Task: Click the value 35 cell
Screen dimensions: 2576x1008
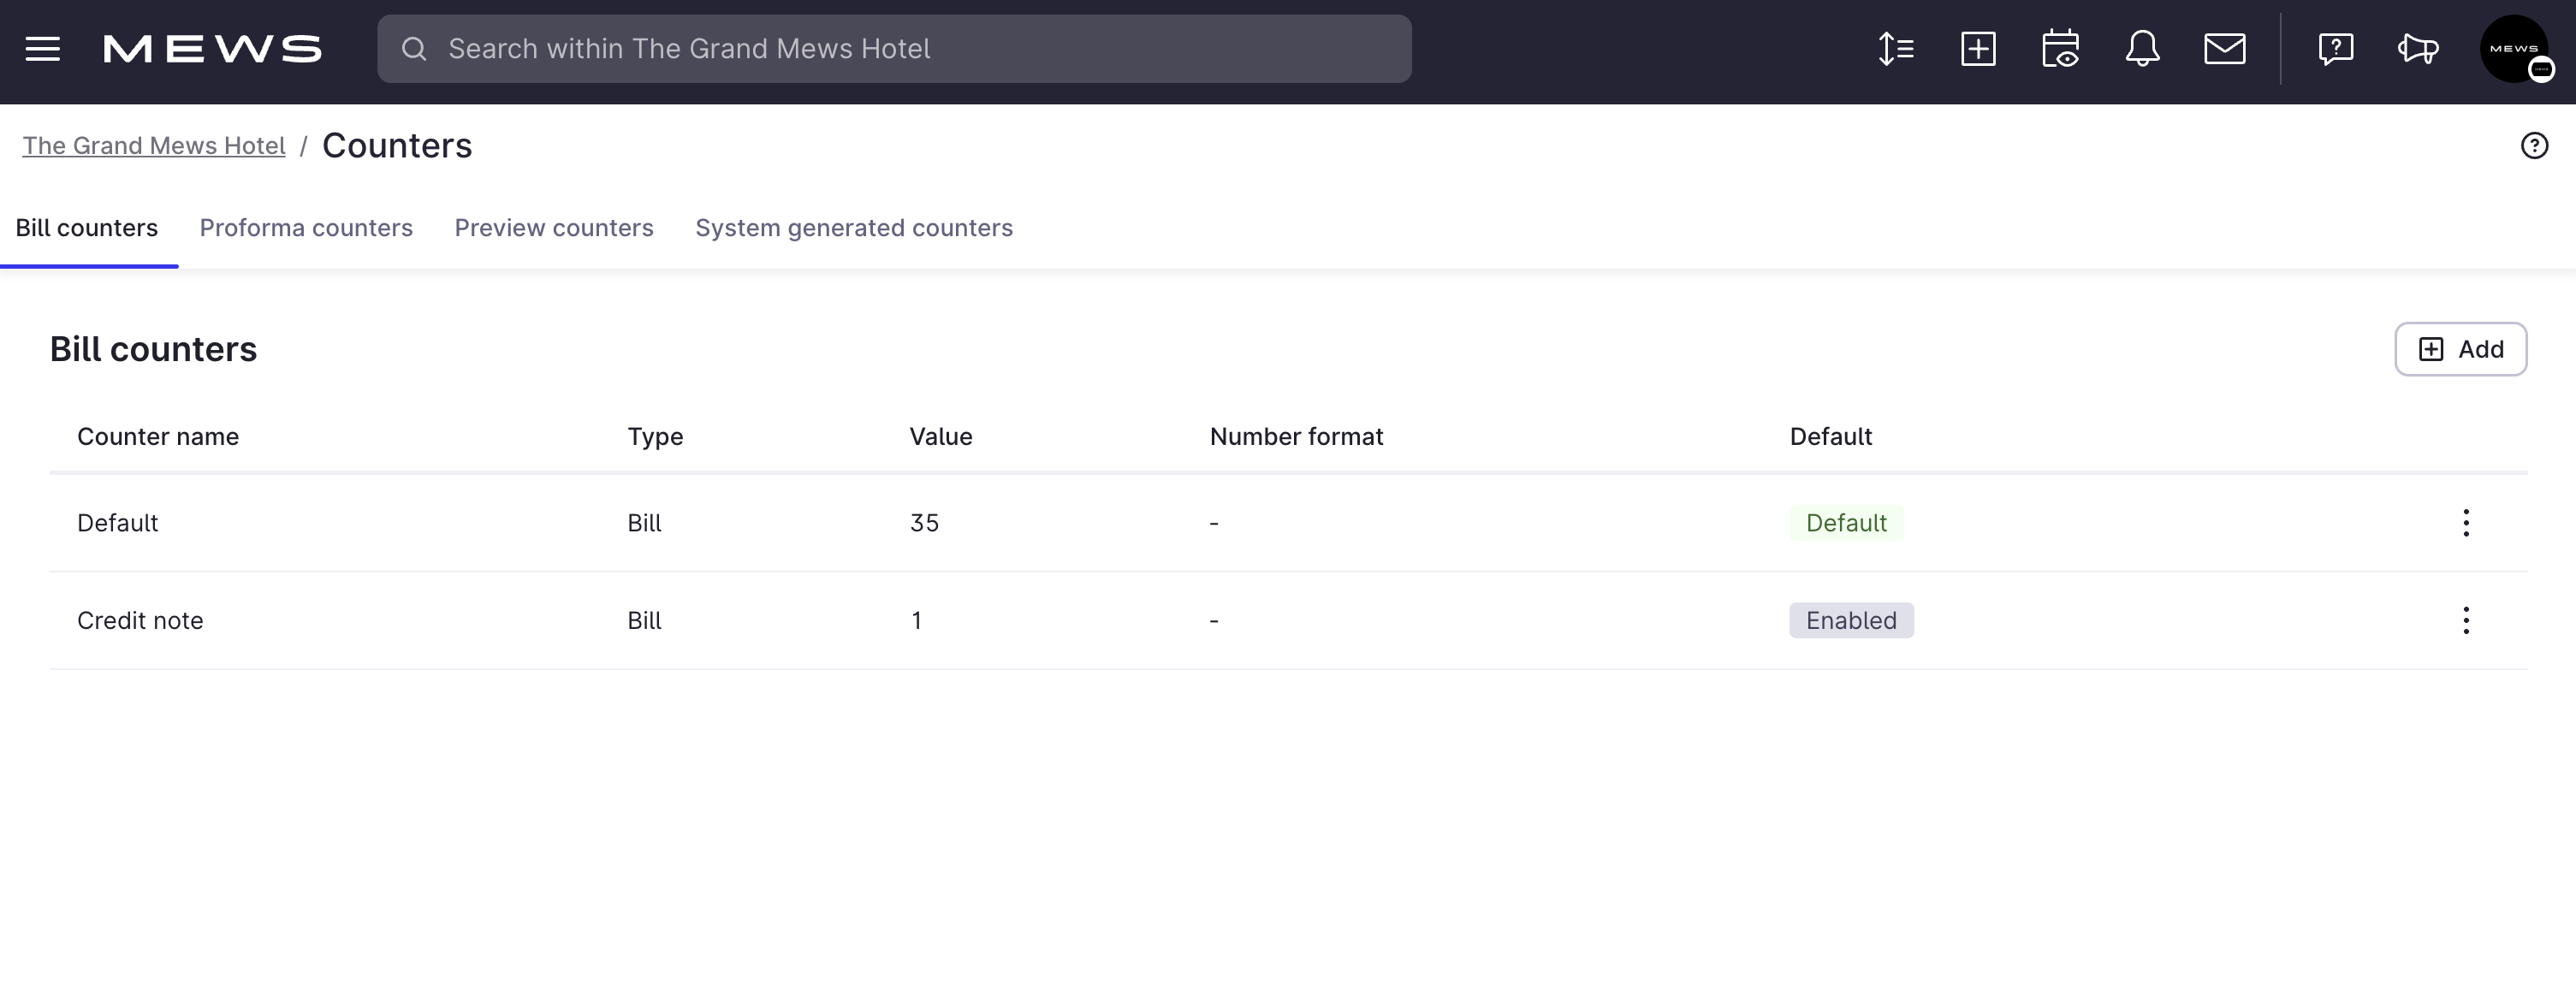Action: [x=924, y=523]
